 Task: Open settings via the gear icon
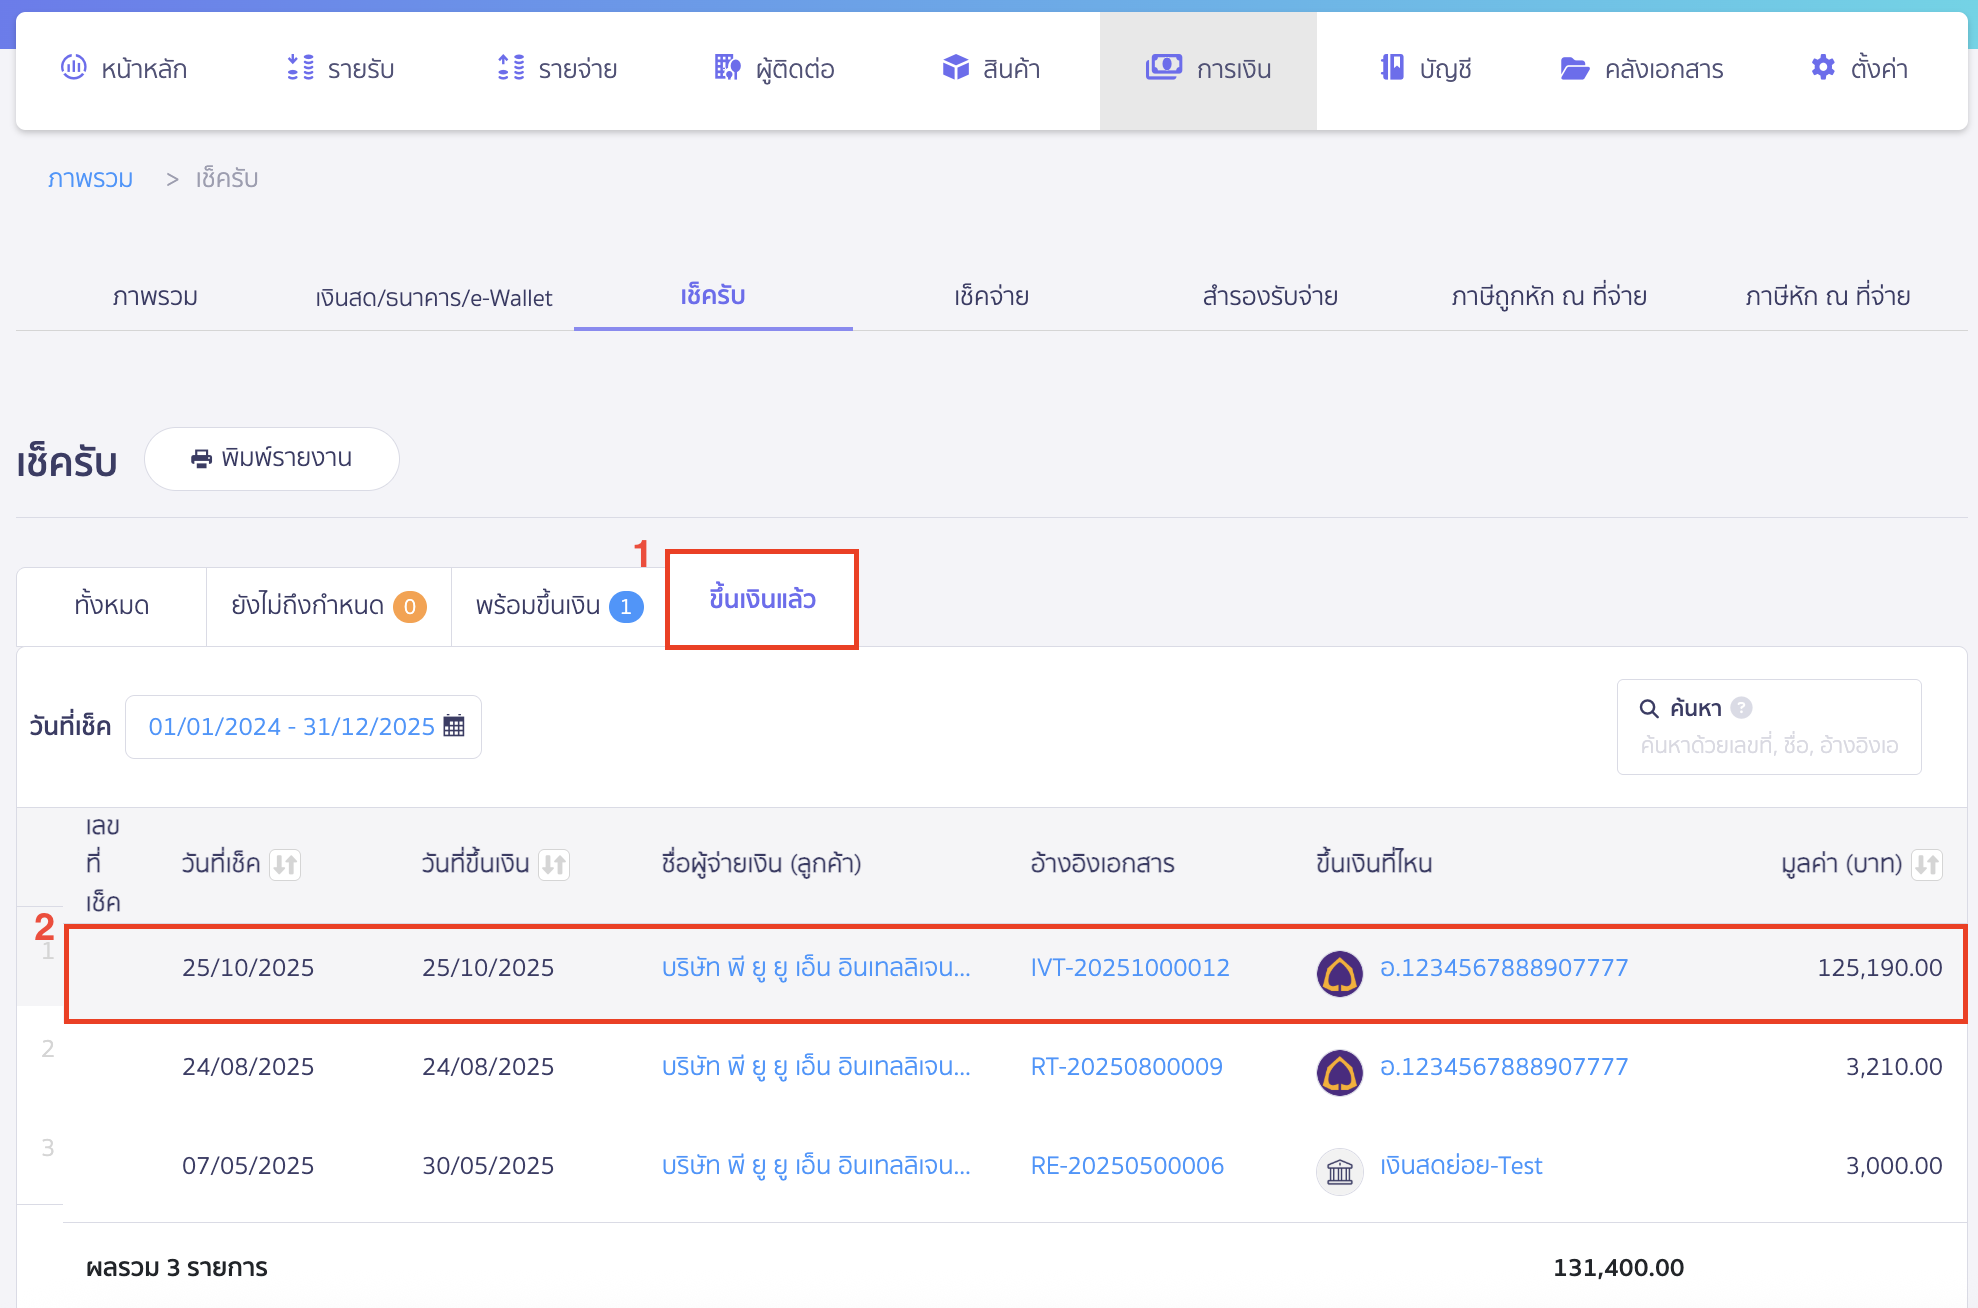point(1822,68)
